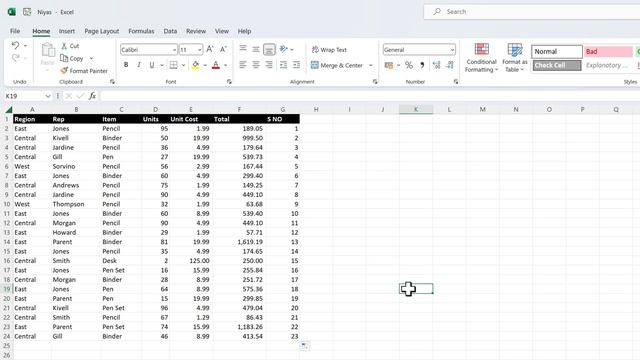Expand the Font group dialog launcher
Viewport: 640px width, 360px height.
click(229, 82)
